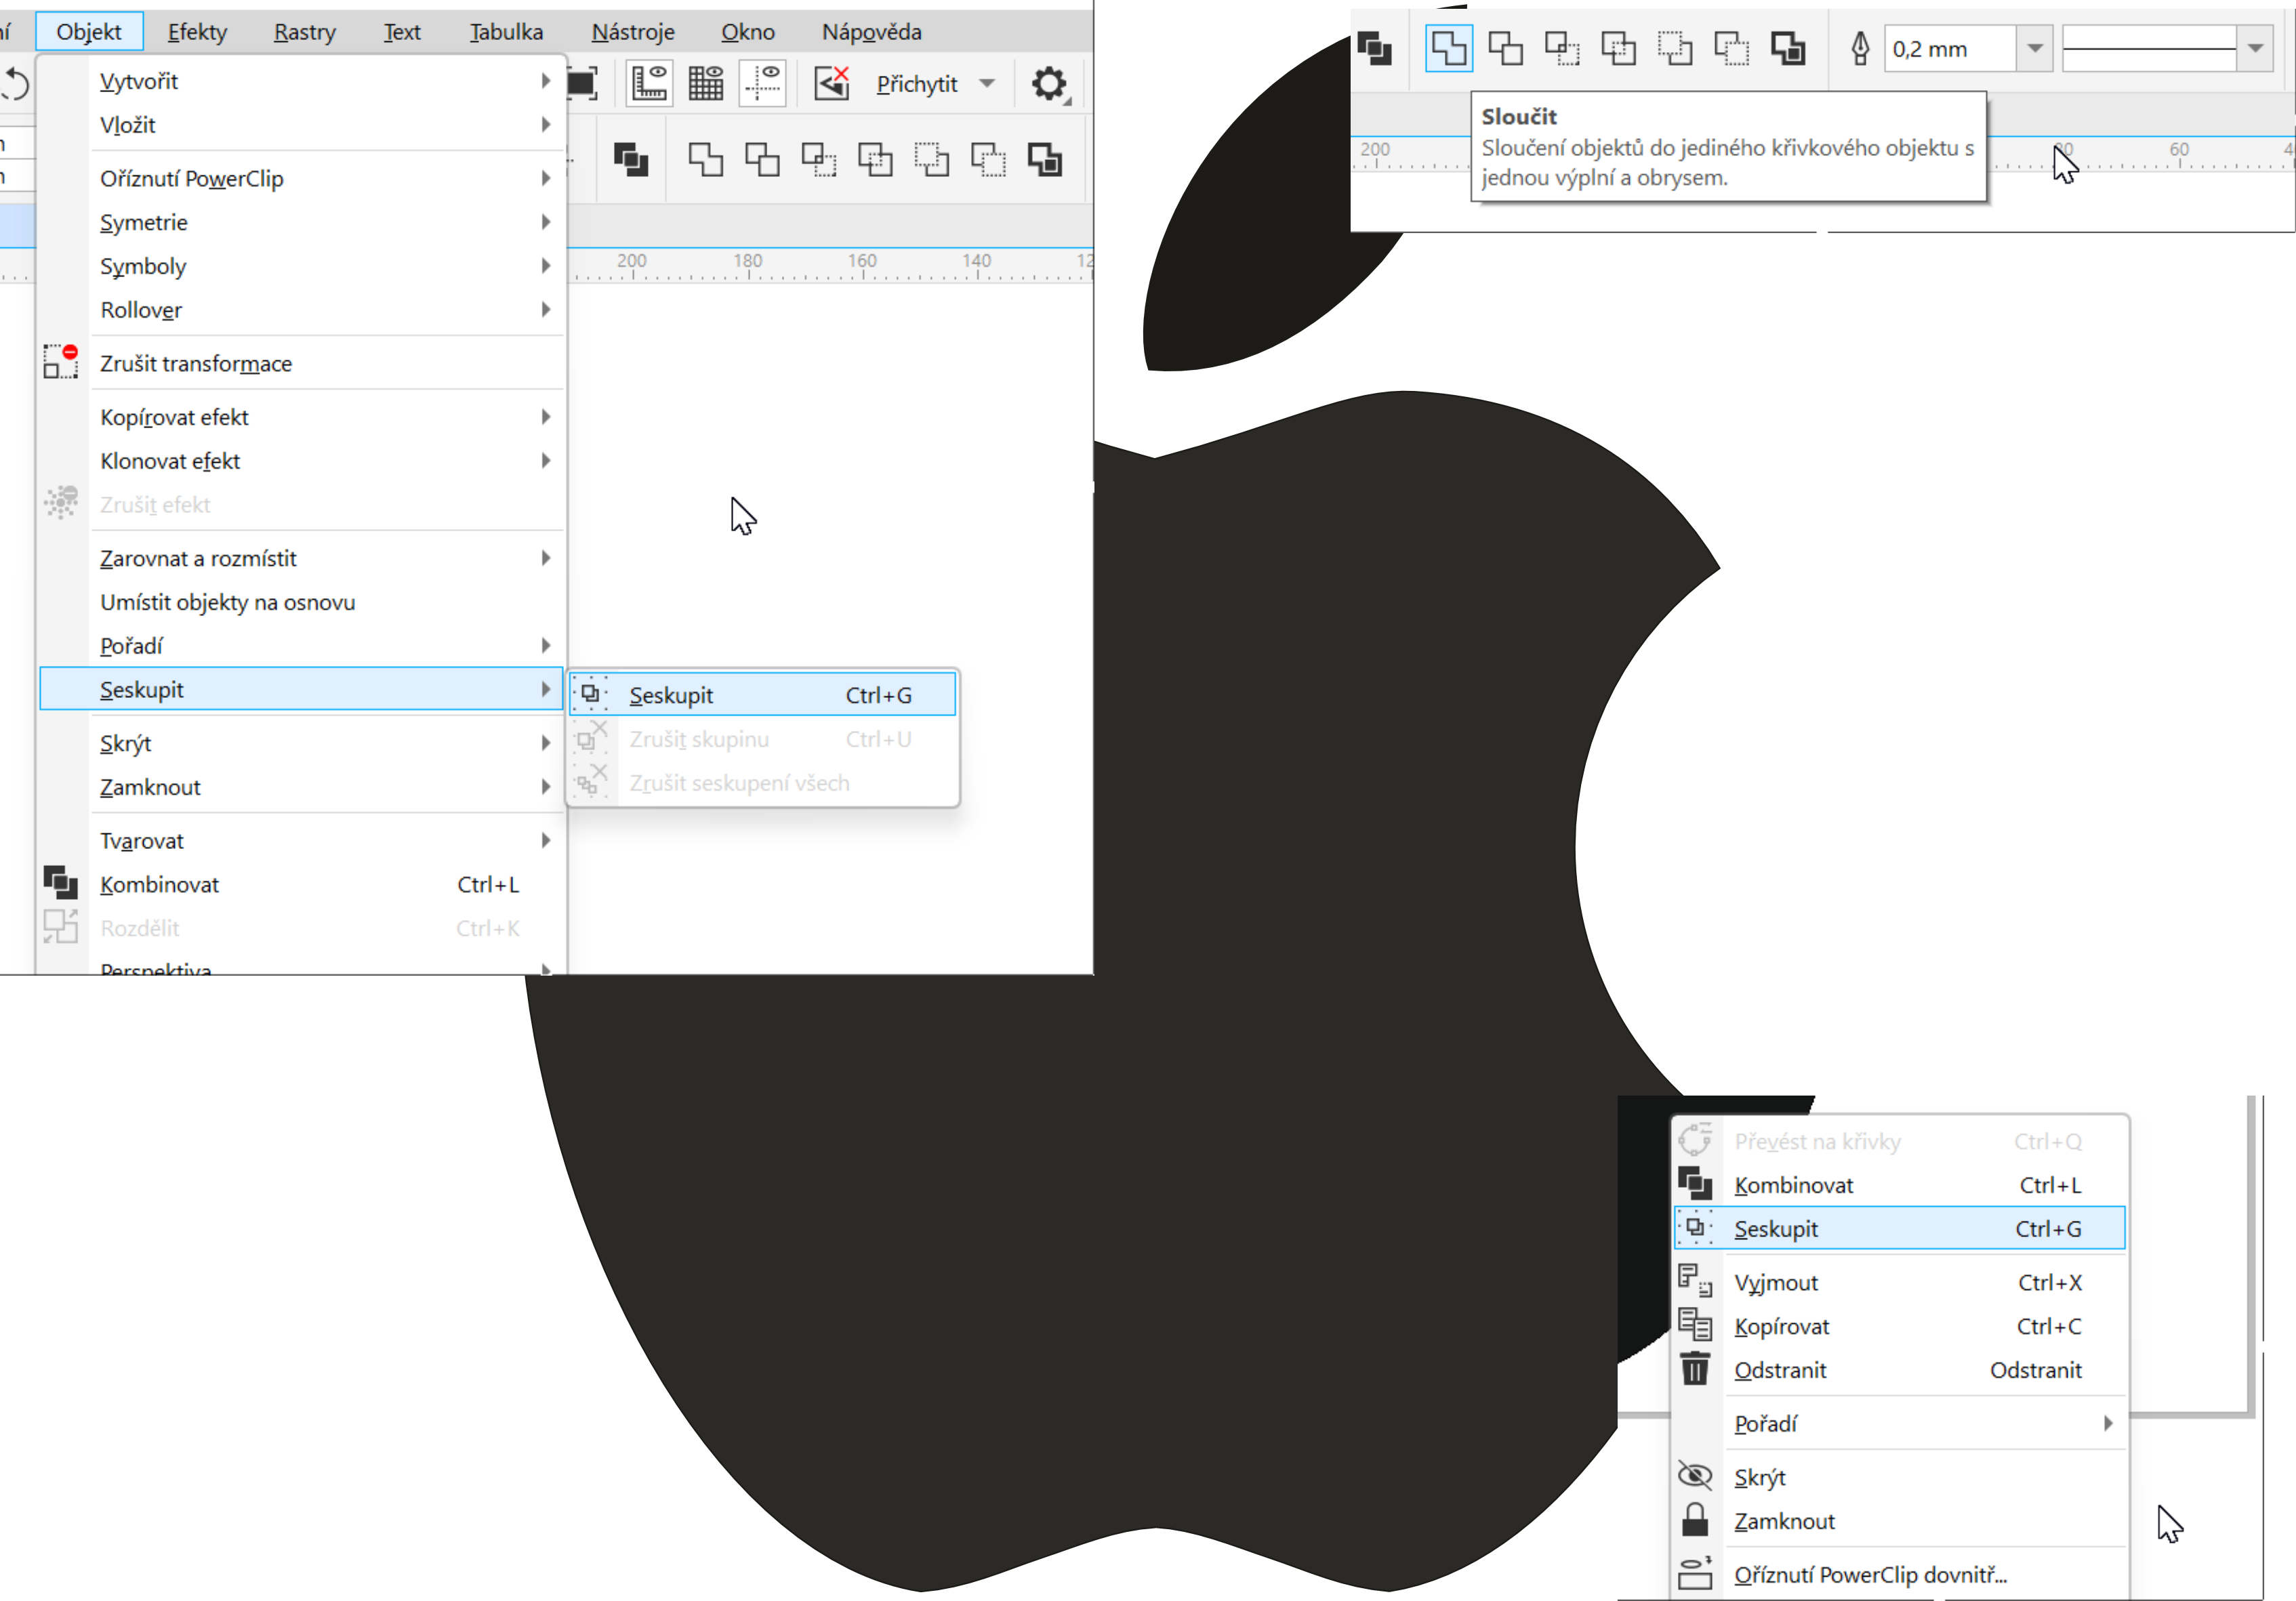Open options with the gear icon
Image resolution: width=2296 pixels, height=1601 pixels.
coord(1048,84)
